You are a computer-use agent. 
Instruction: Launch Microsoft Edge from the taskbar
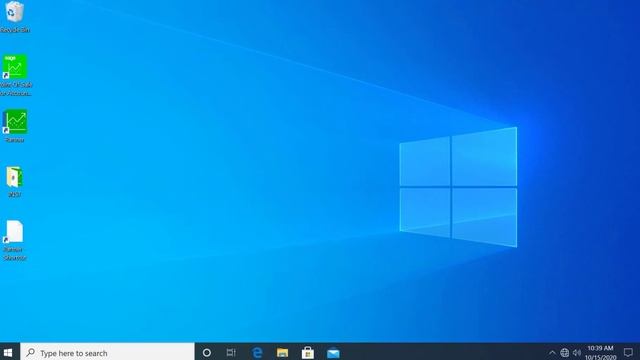[x=257, y=353]
